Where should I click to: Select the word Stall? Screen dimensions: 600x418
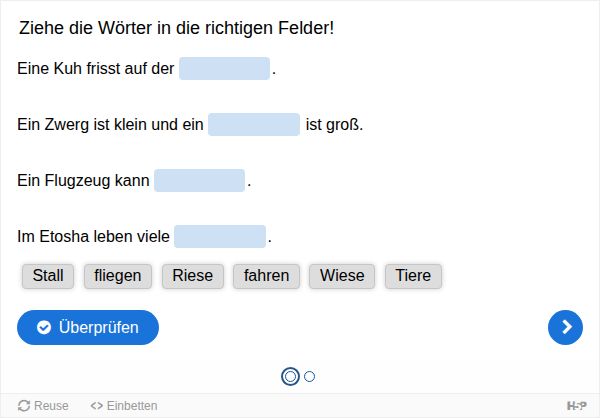click(x=48, y=276)
